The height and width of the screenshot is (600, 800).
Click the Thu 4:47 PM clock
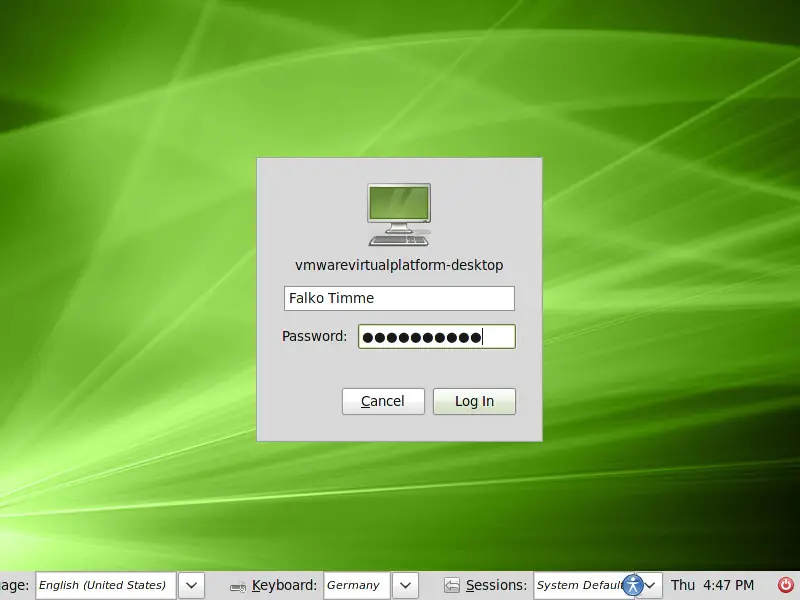[712, 585]
